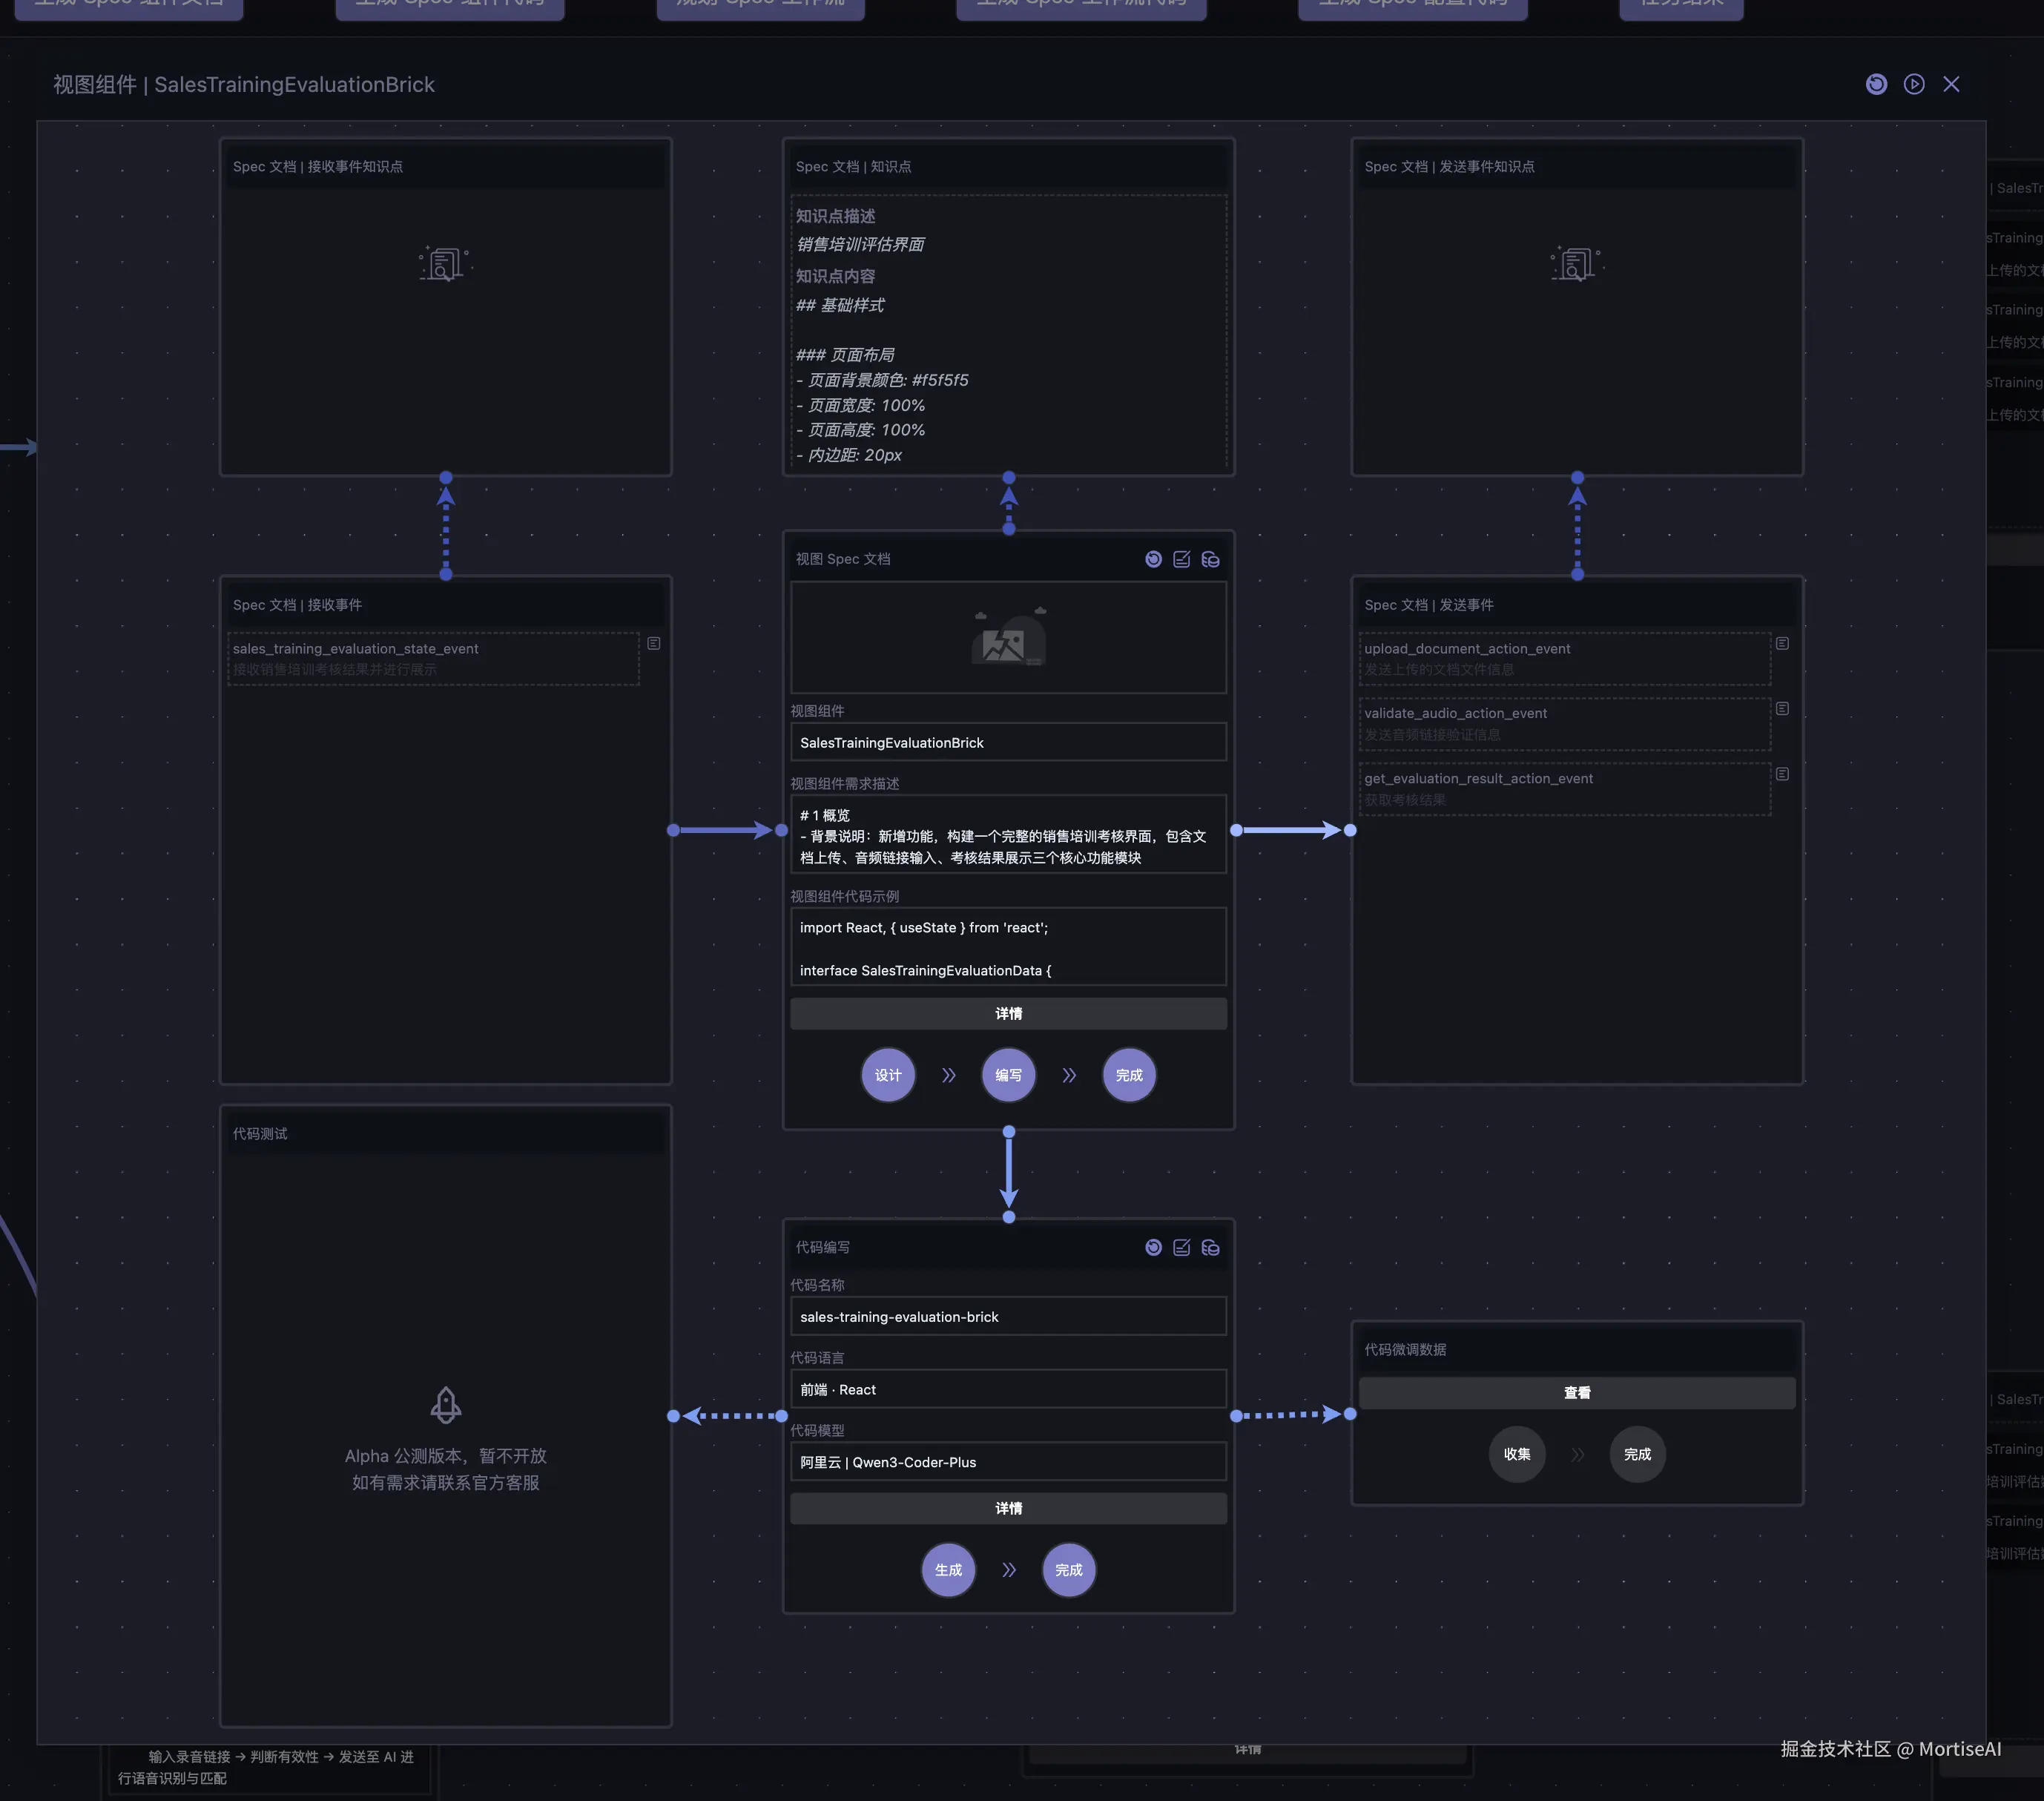
Task: Open detail icon beside validate_audio_action_event
Action: (x=1782, y=708)
